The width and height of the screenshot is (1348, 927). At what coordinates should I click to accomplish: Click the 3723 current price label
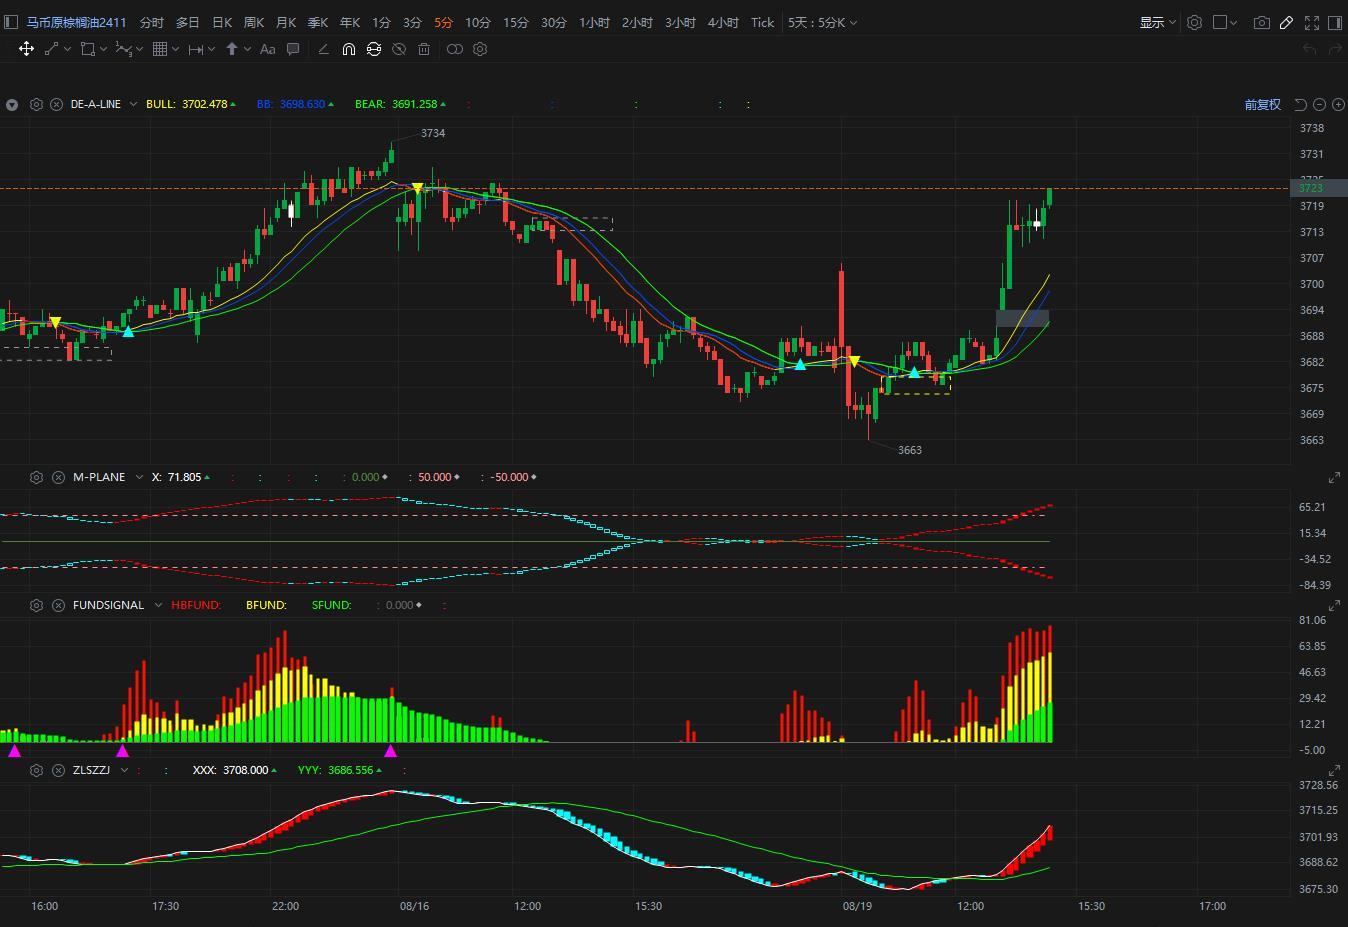pos(1318,188)
